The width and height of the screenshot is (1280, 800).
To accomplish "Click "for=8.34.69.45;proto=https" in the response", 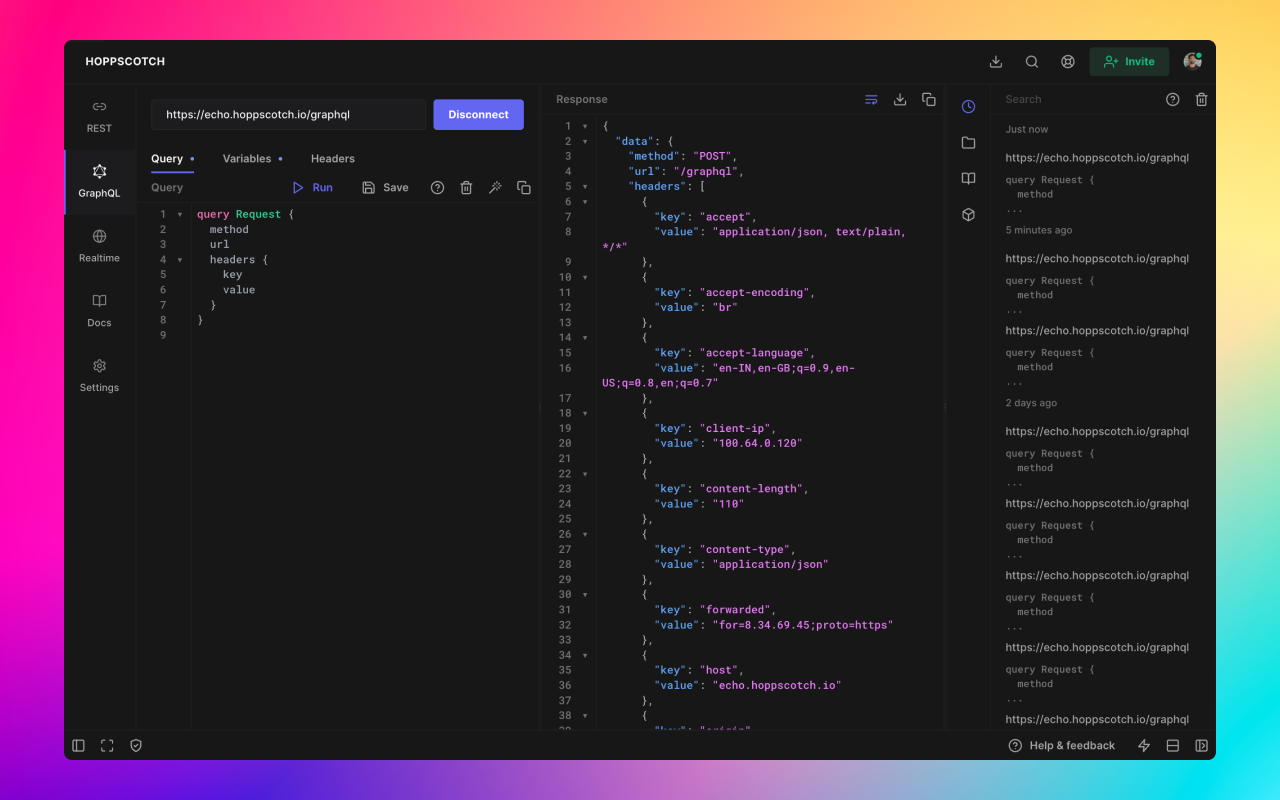I will coord(802,625).
